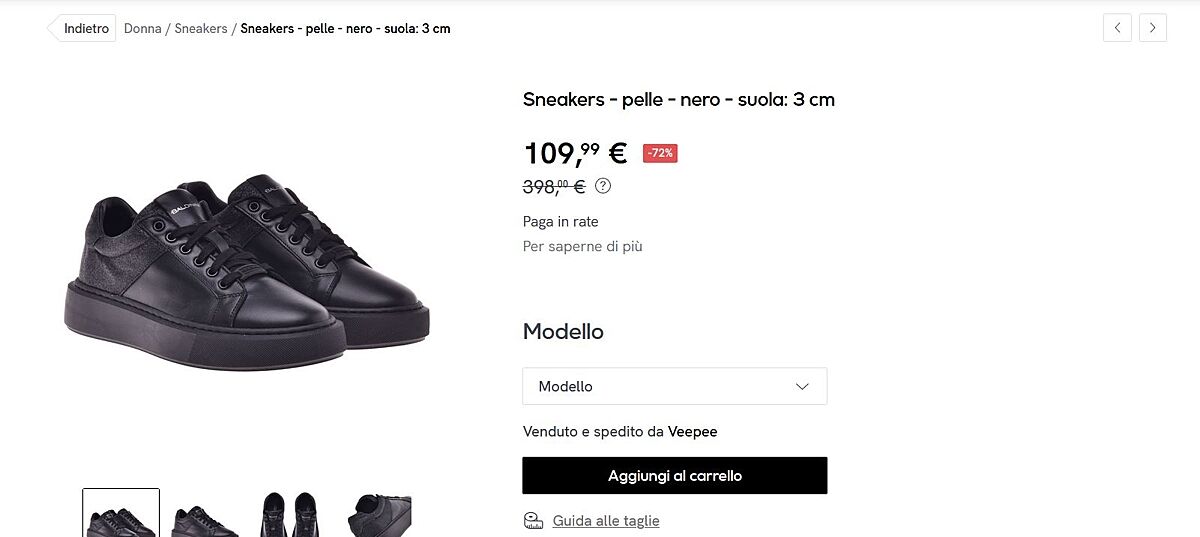Screen dimensions: 1200x537
Task: Select the second shoe thumbnail
Action: point(205,516)
